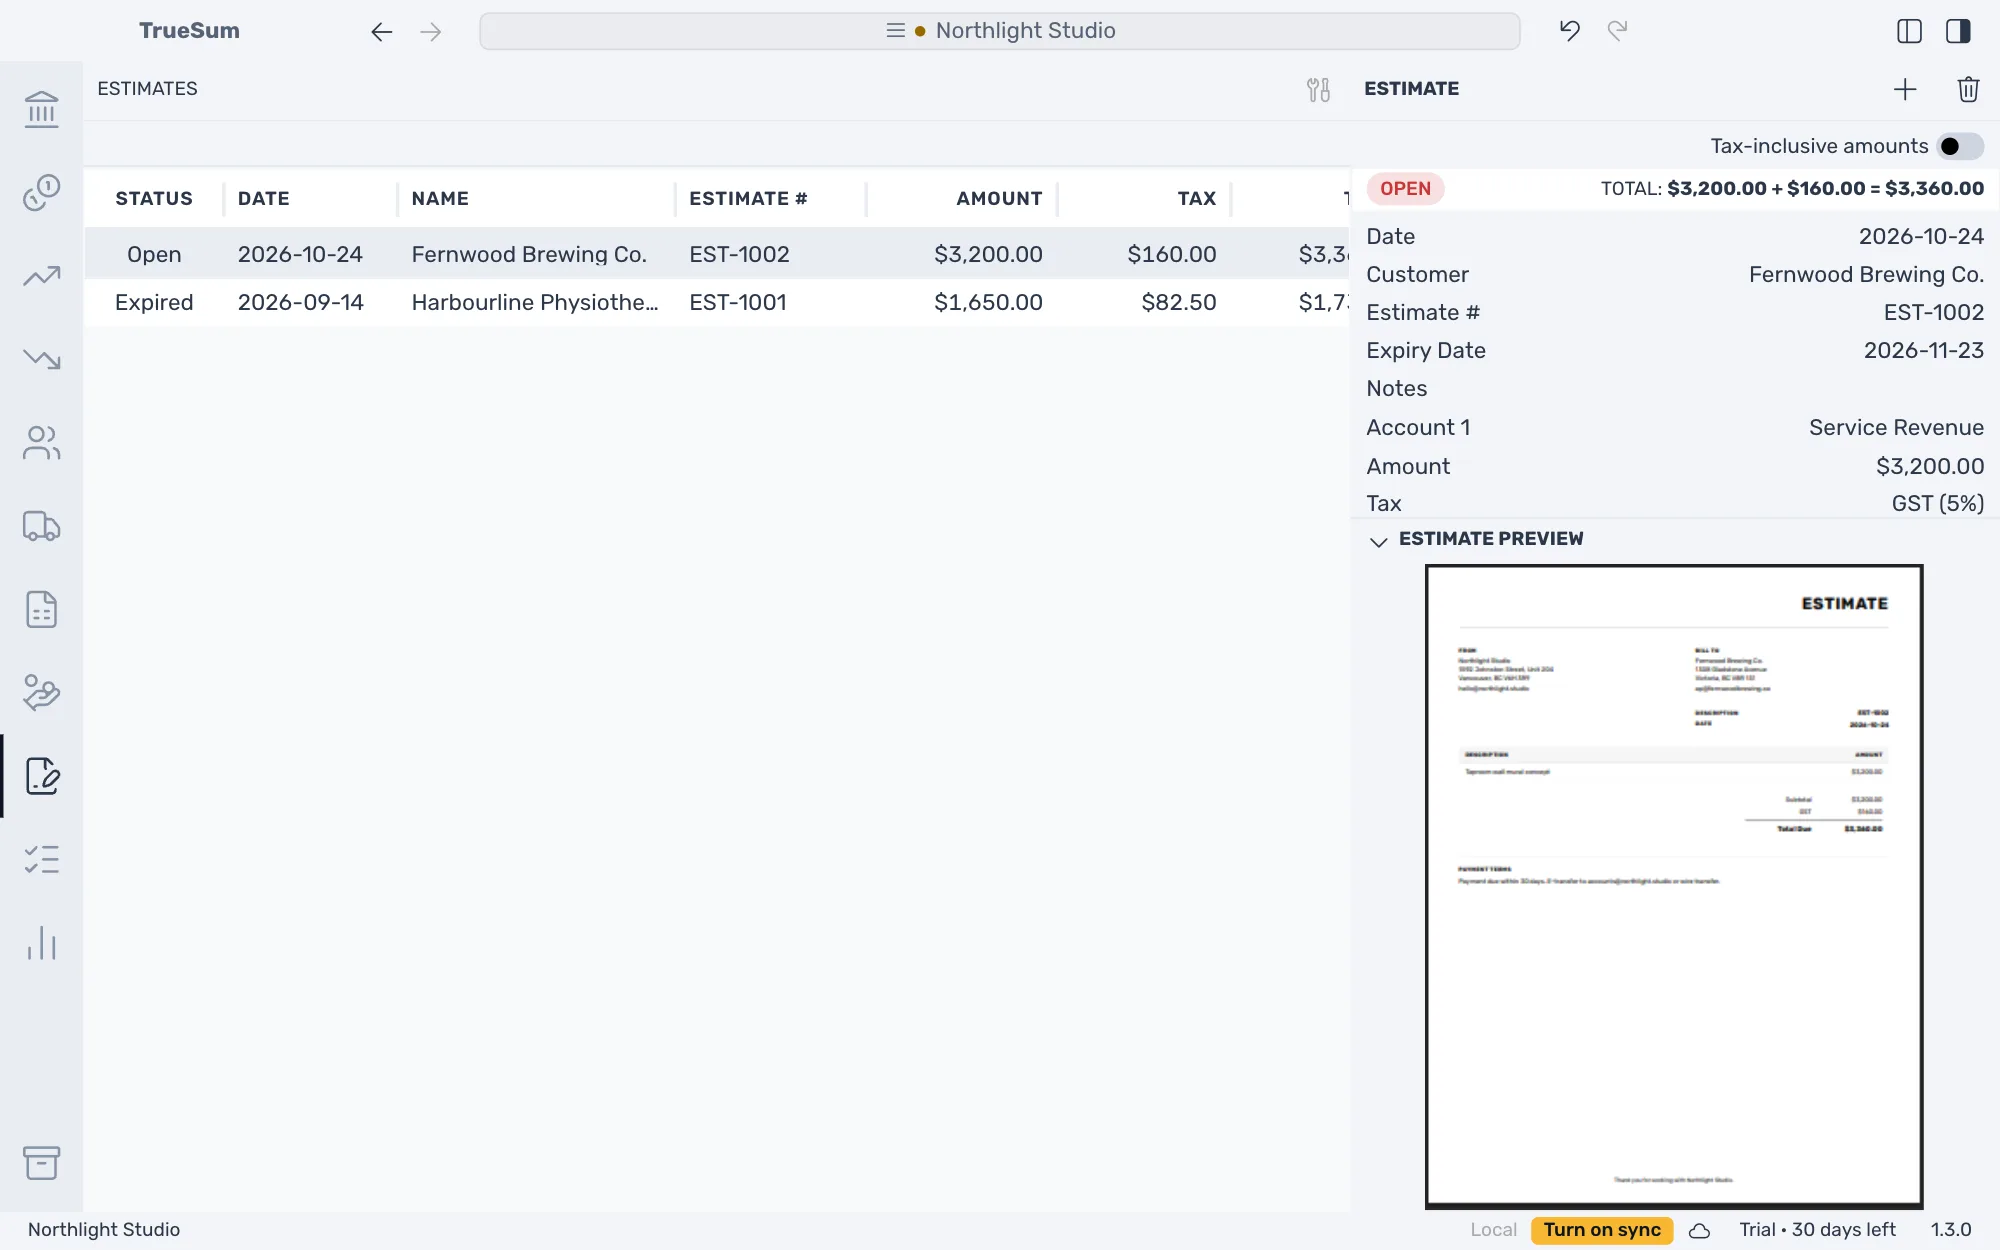This screenshot has height=1250, width=2000.
Task: Edit the Tax field GST (5%)
Action: pos(1675,503)
